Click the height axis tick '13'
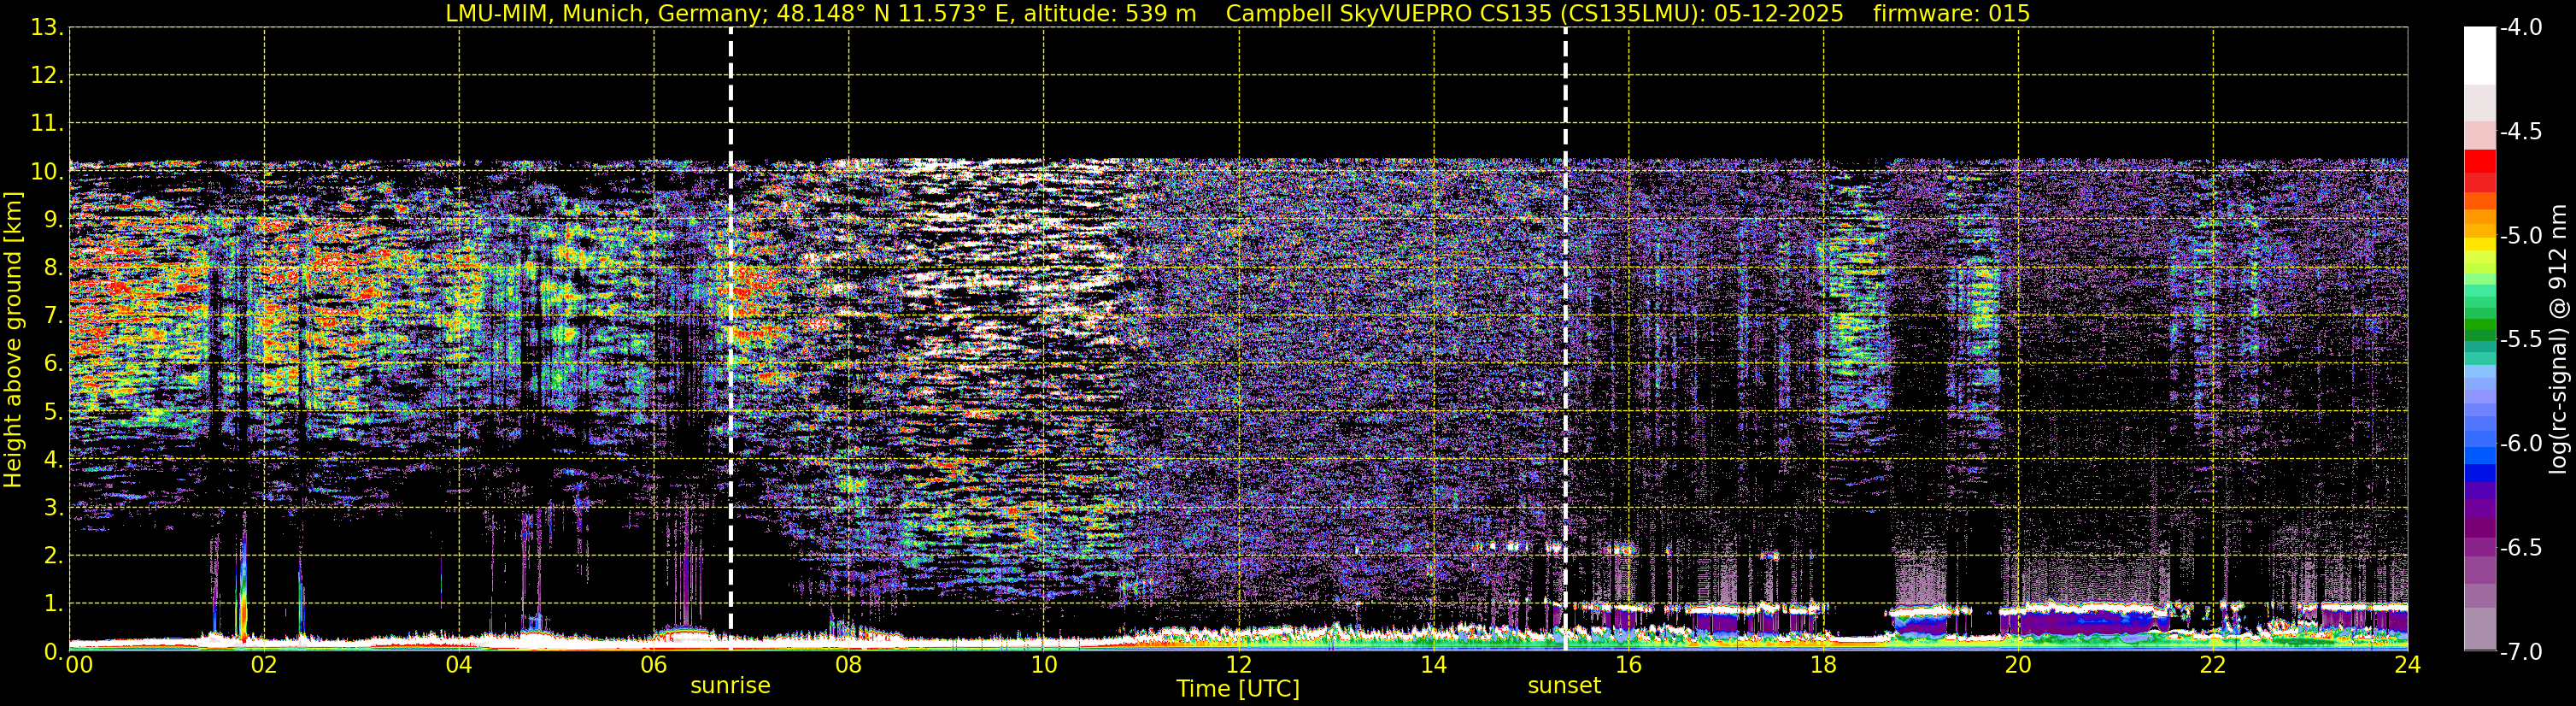This screenshot has width=2576, height=706. pyautogui.click(x=45, y=28)
